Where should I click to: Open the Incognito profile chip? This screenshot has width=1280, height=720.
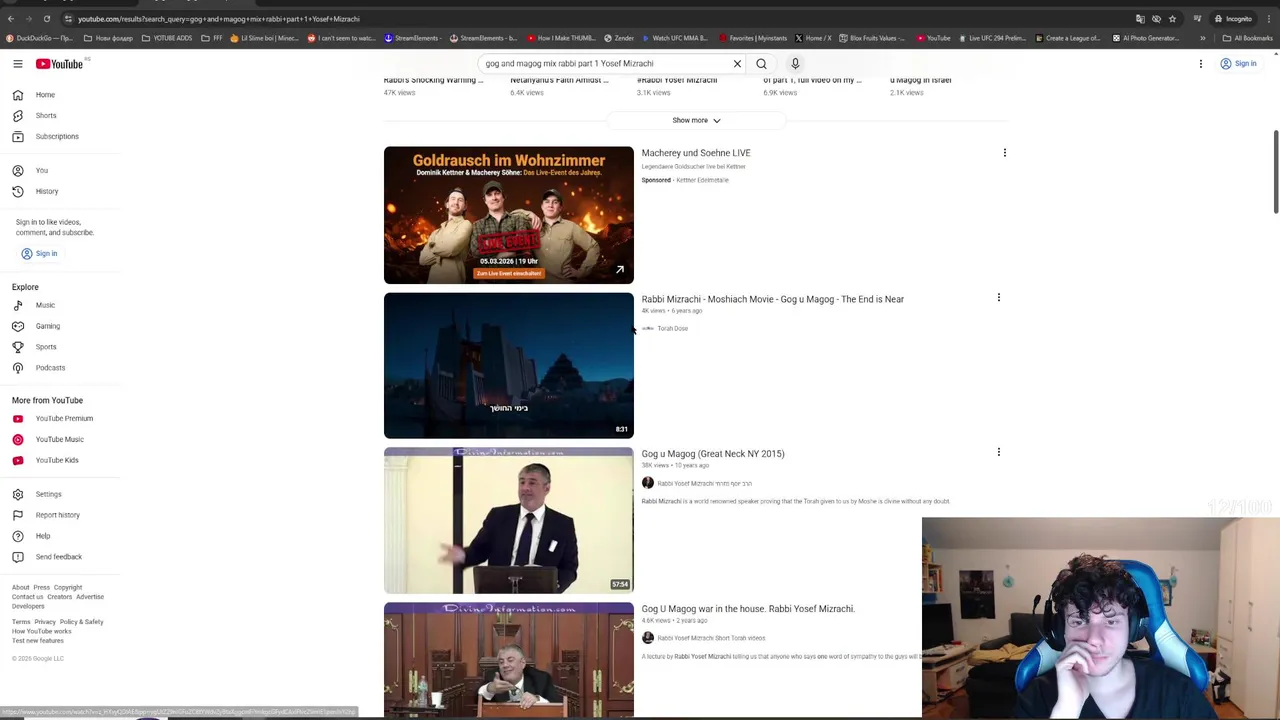click(1233, 19)
